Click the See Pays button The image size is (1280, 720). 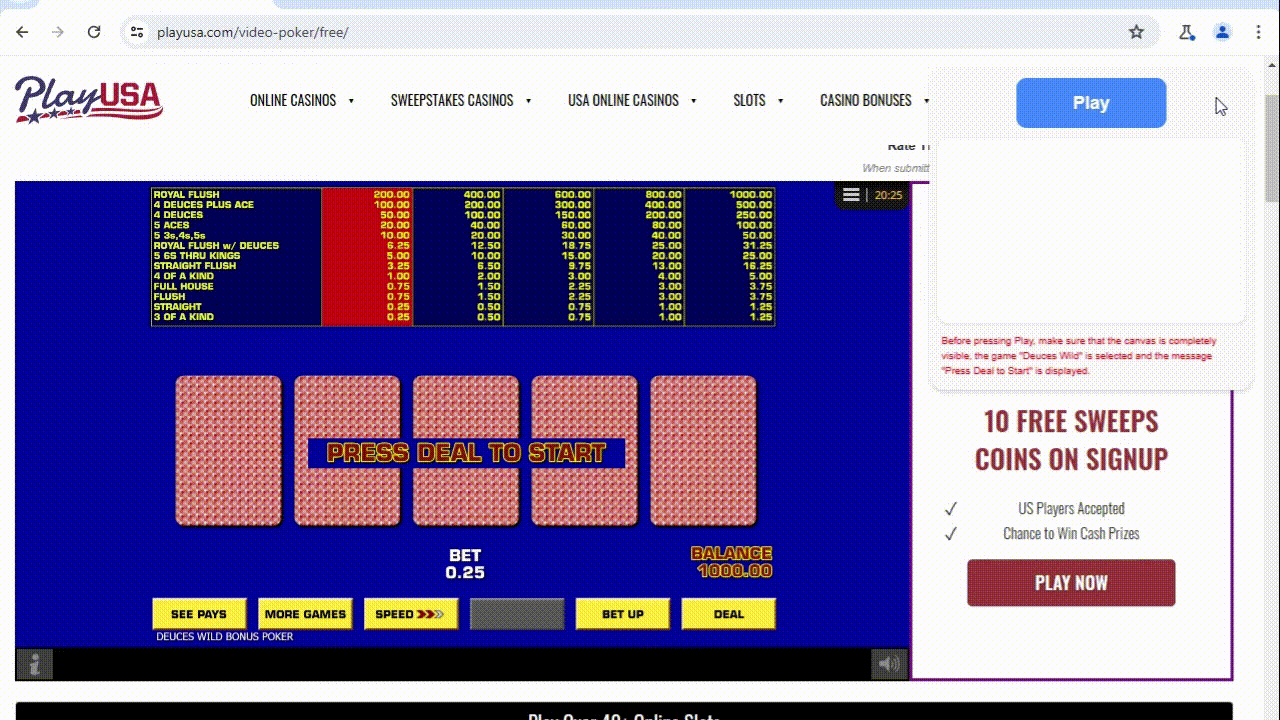[199, 614]
